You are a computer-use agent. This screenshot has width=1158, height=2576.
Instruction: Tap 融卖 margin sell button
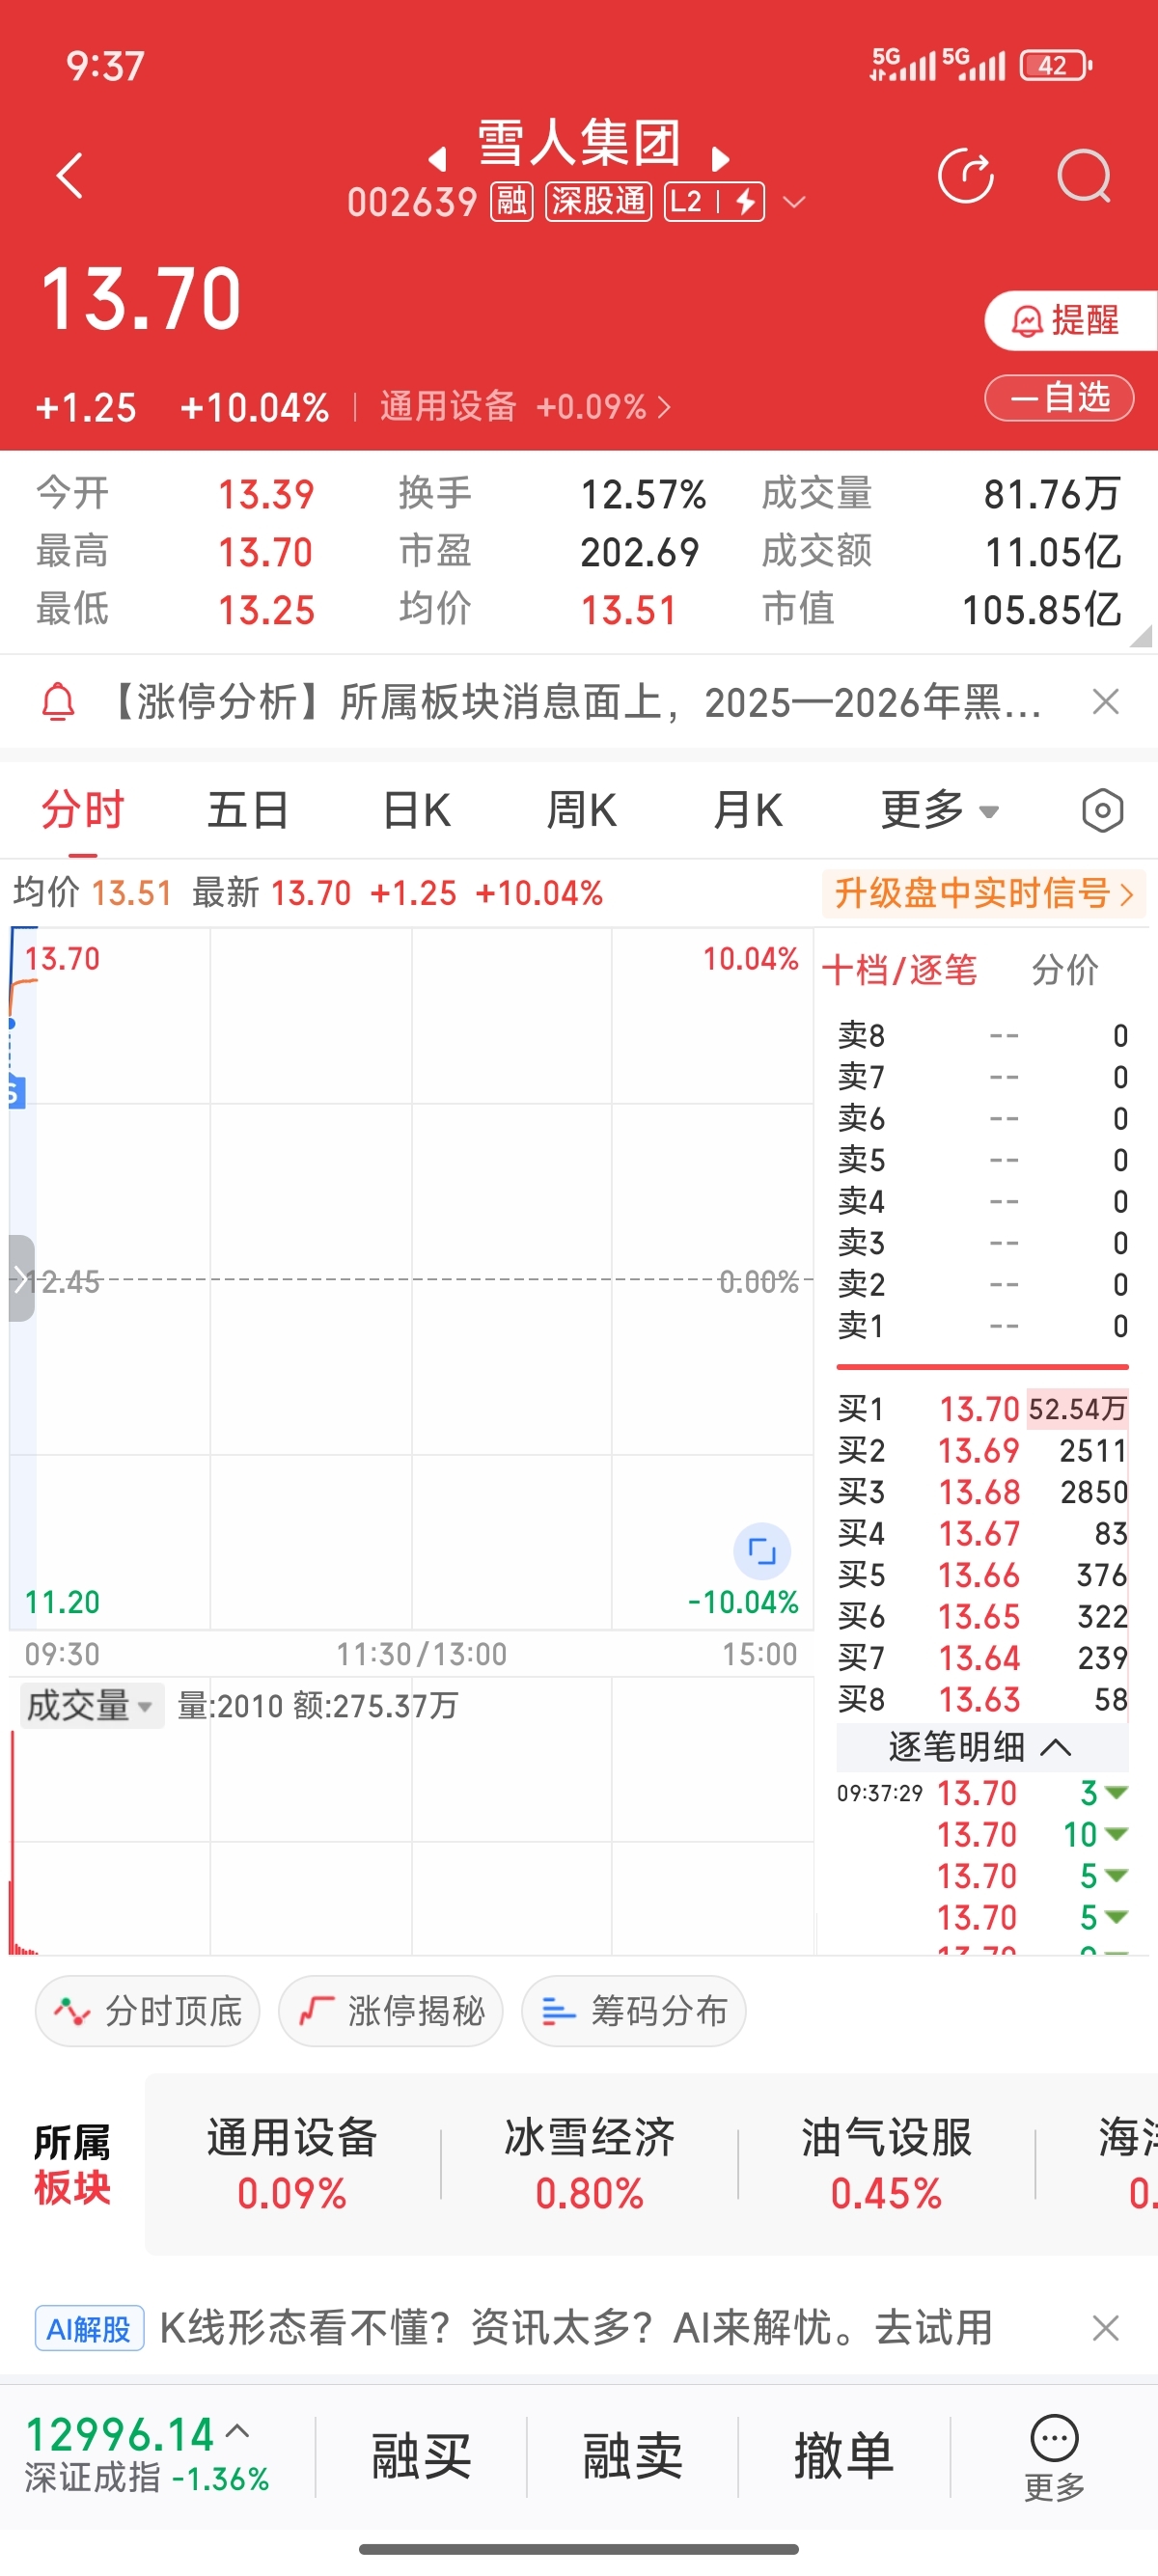coord(632,2457)
